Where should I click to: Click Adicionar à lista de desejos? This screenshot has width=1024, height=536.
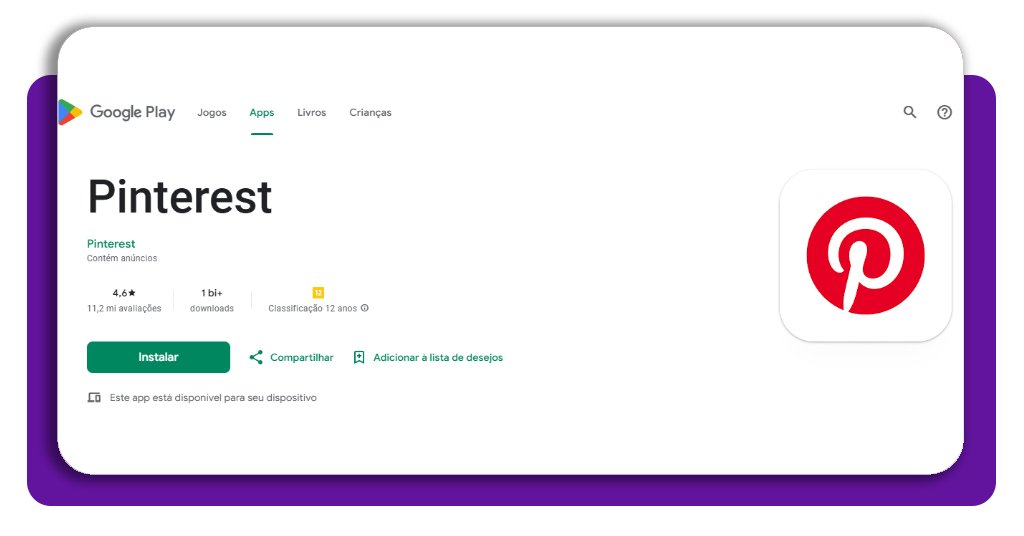pyautogui.click(x=428, y=357)
